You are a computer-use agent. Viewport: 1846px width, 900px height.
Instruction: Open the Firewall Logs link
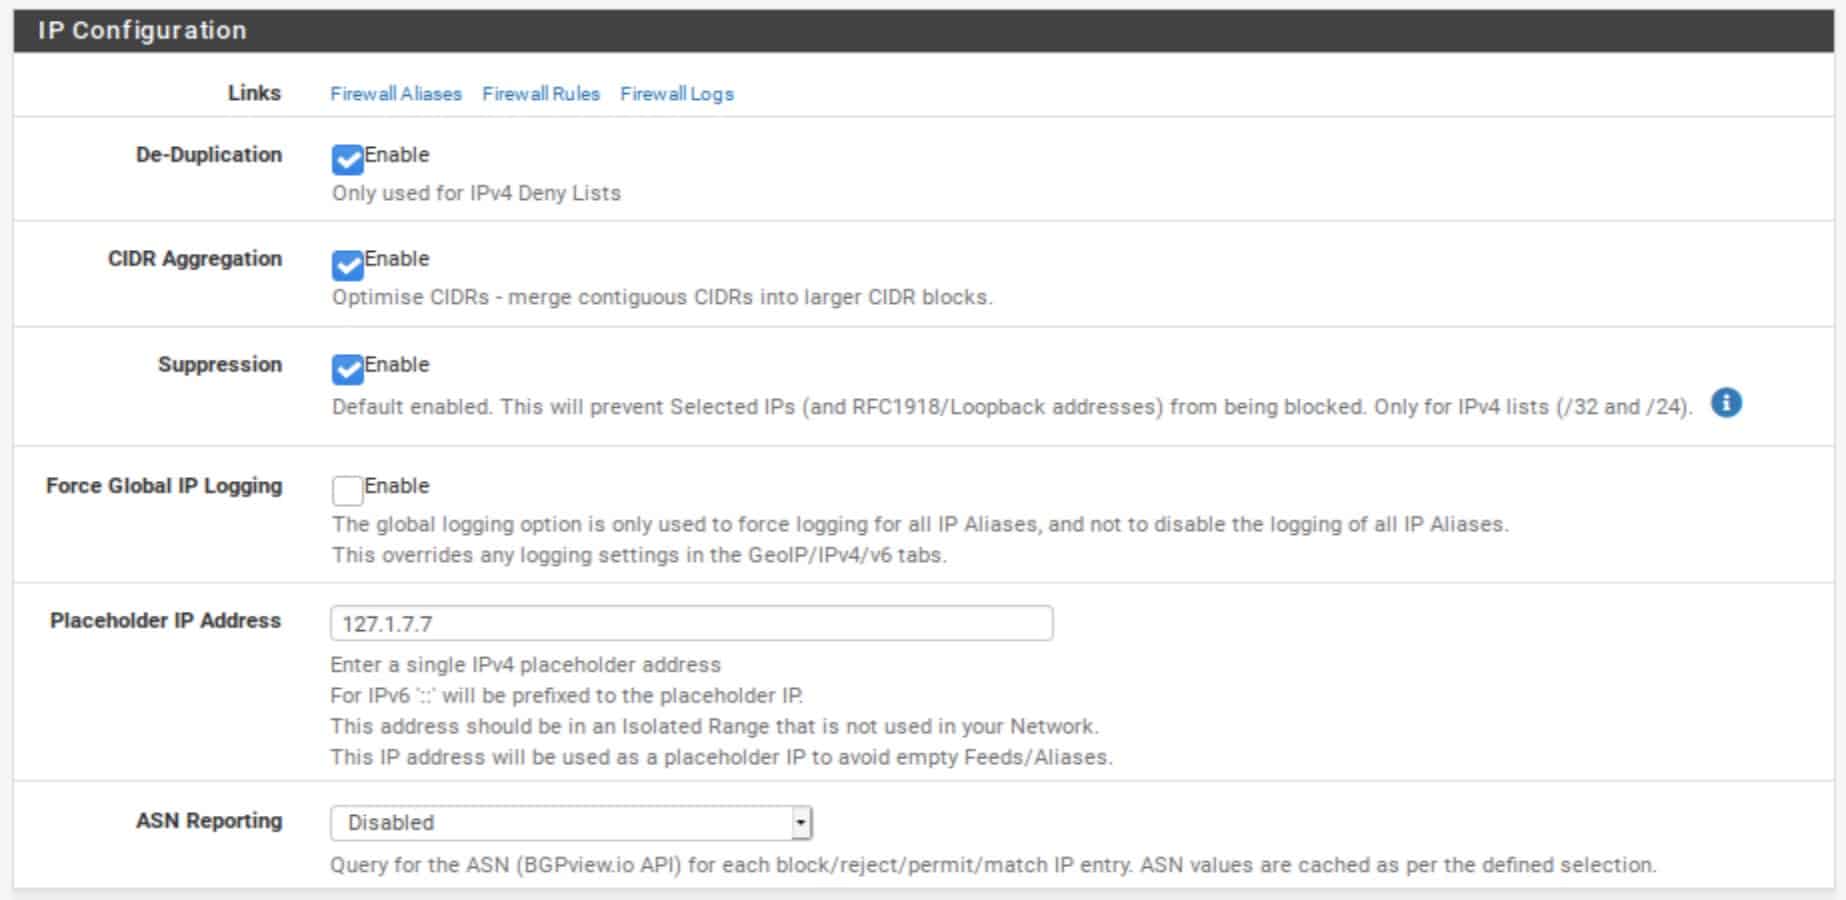tap(677, 94)
